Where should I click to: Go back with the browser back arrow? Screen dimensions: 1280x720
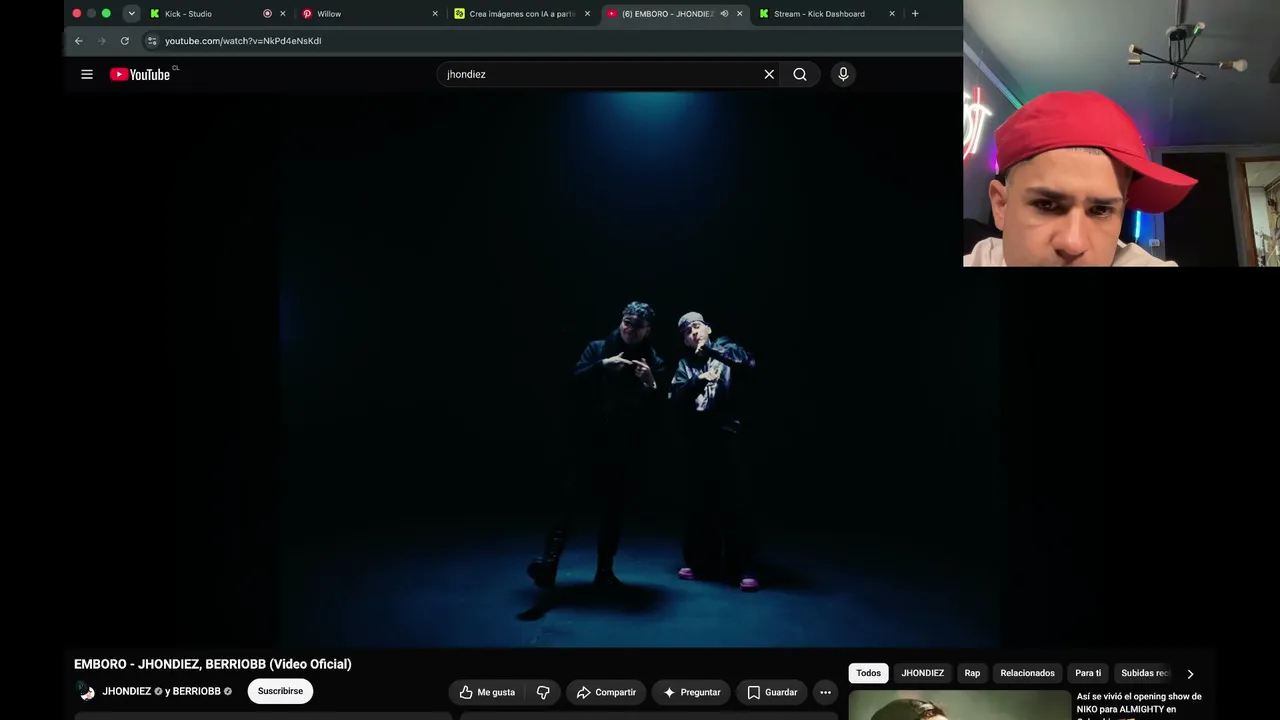tap(79, 41)
